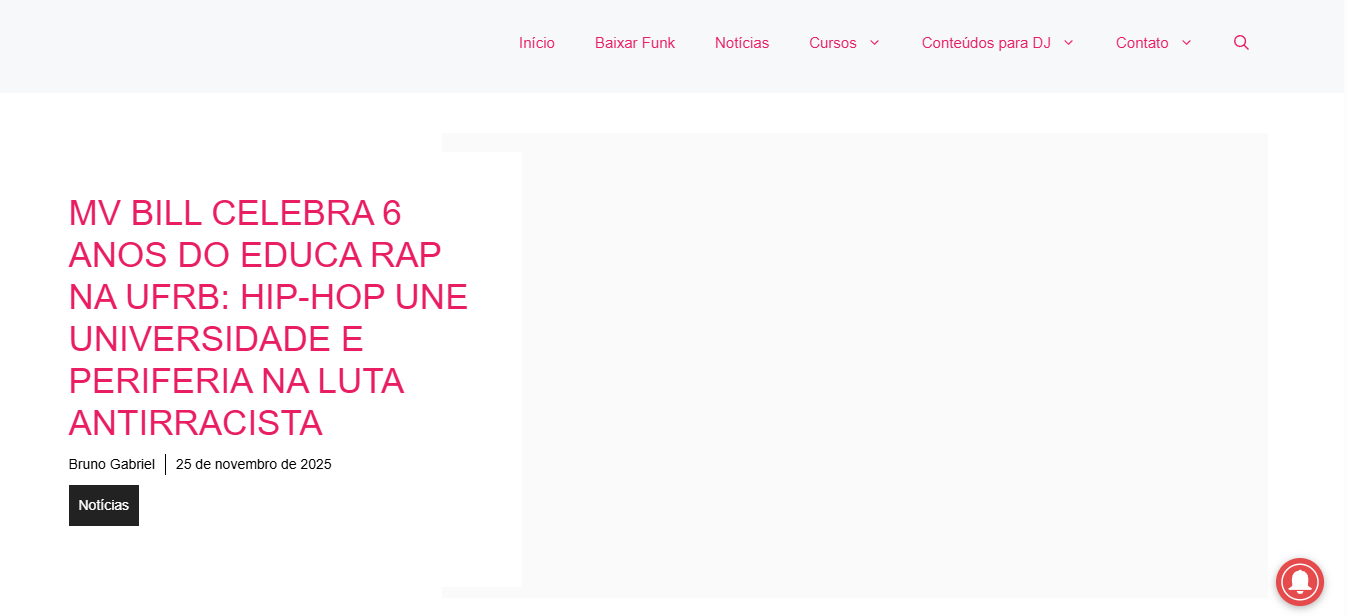The image size is (1346, 616).
Task: Click headline line 'MV BILL CELEBRA 6'
Action: click(235, 213)
